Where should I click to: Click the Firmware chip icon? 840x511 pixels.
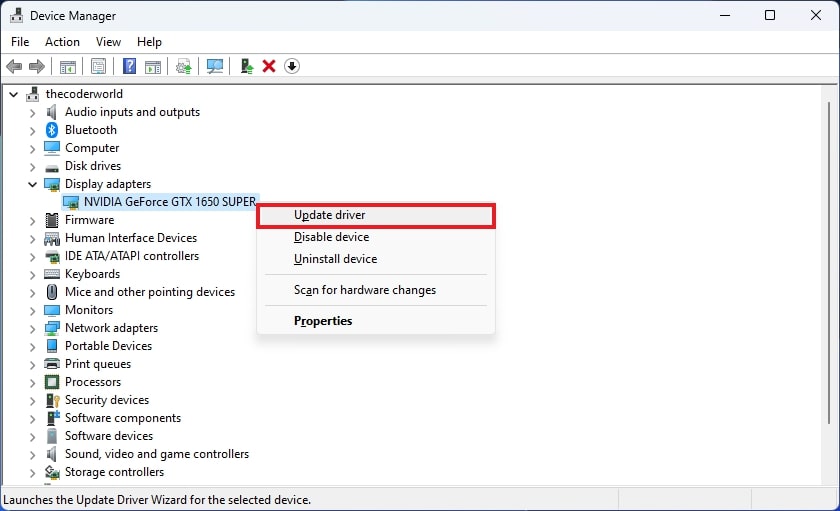point(52,220)
